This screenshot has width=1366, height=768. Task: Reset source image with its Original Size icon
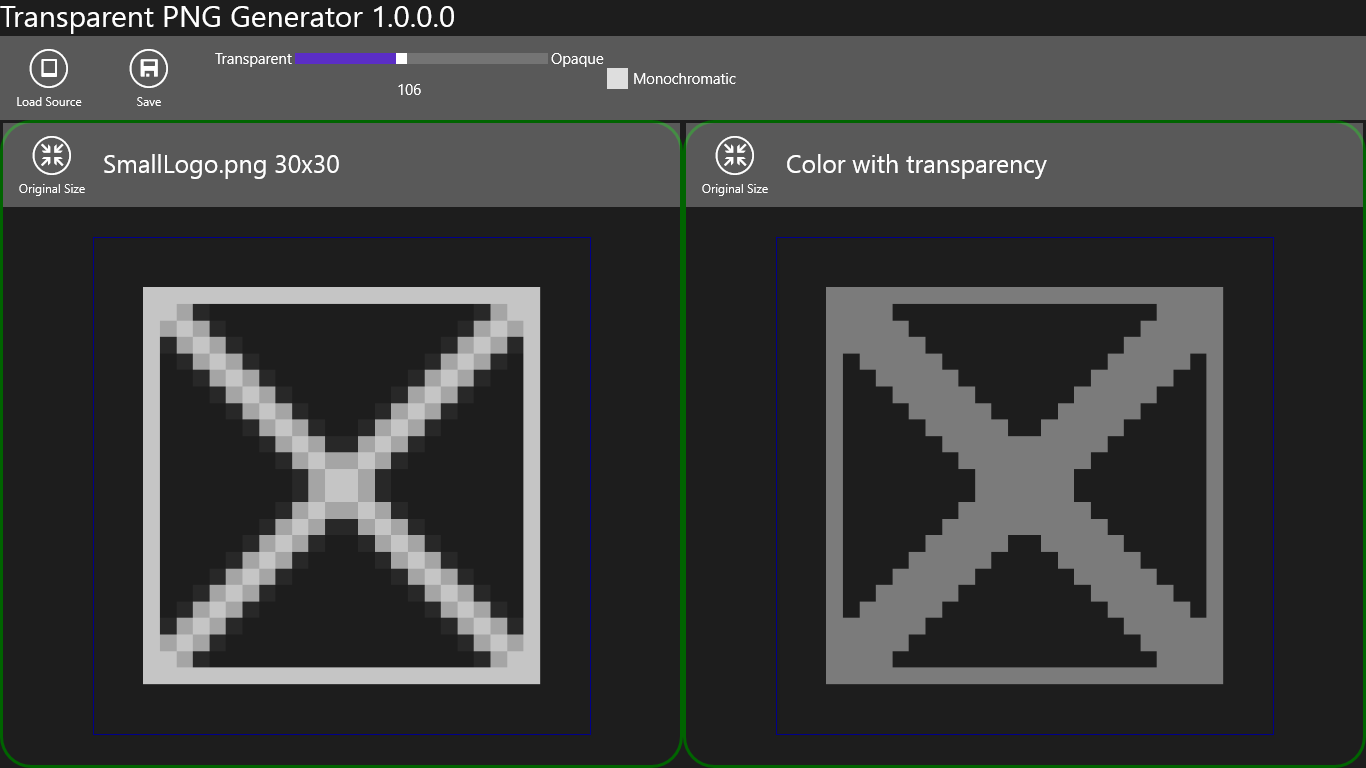pos(52,155)
